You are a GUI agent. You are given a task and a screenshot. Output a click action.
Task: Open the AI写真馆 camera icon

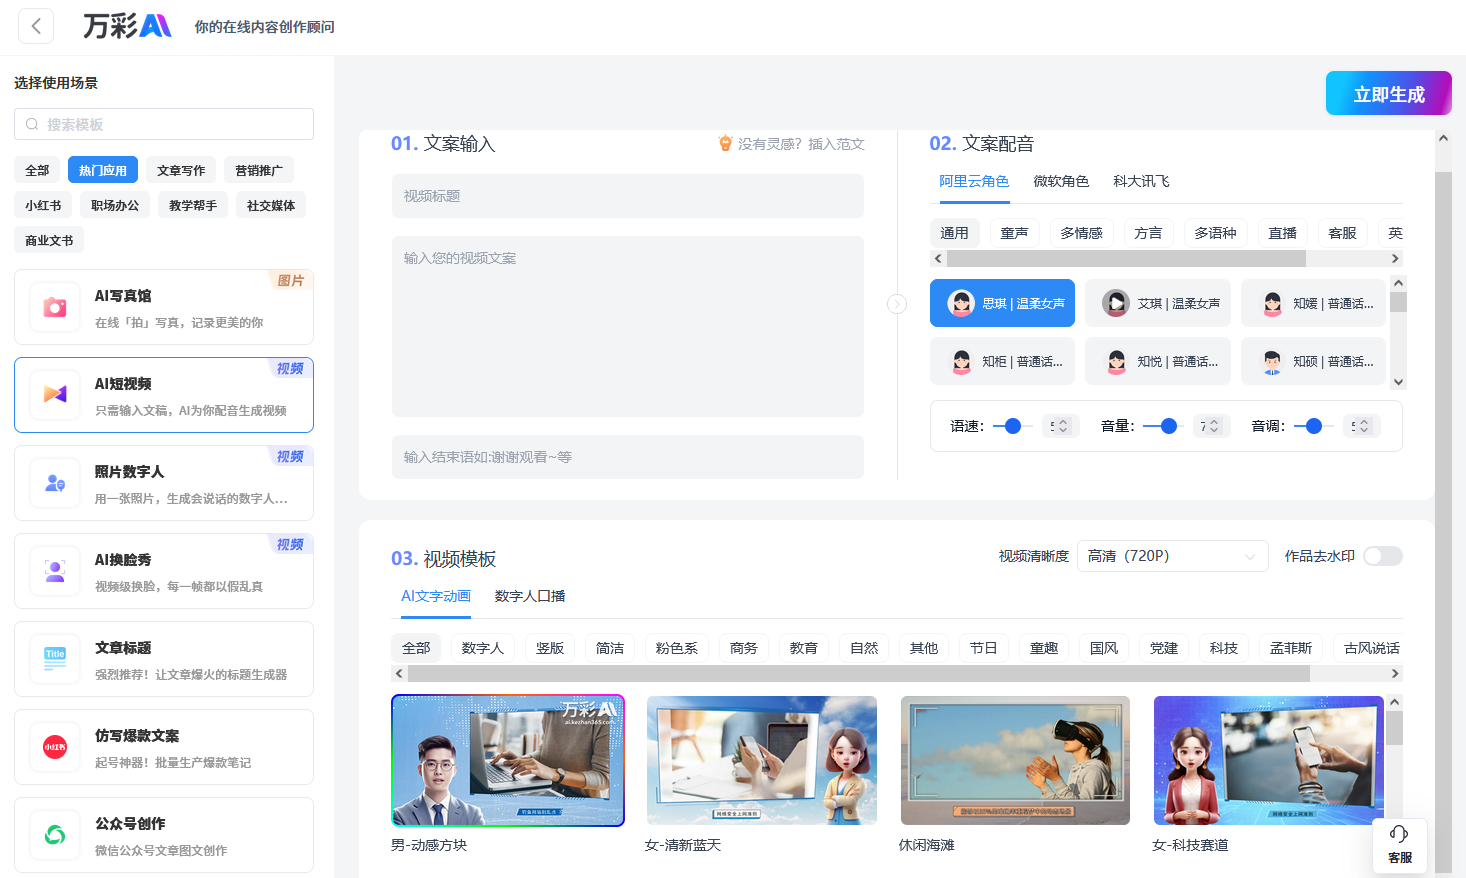(x=55, y=307)
